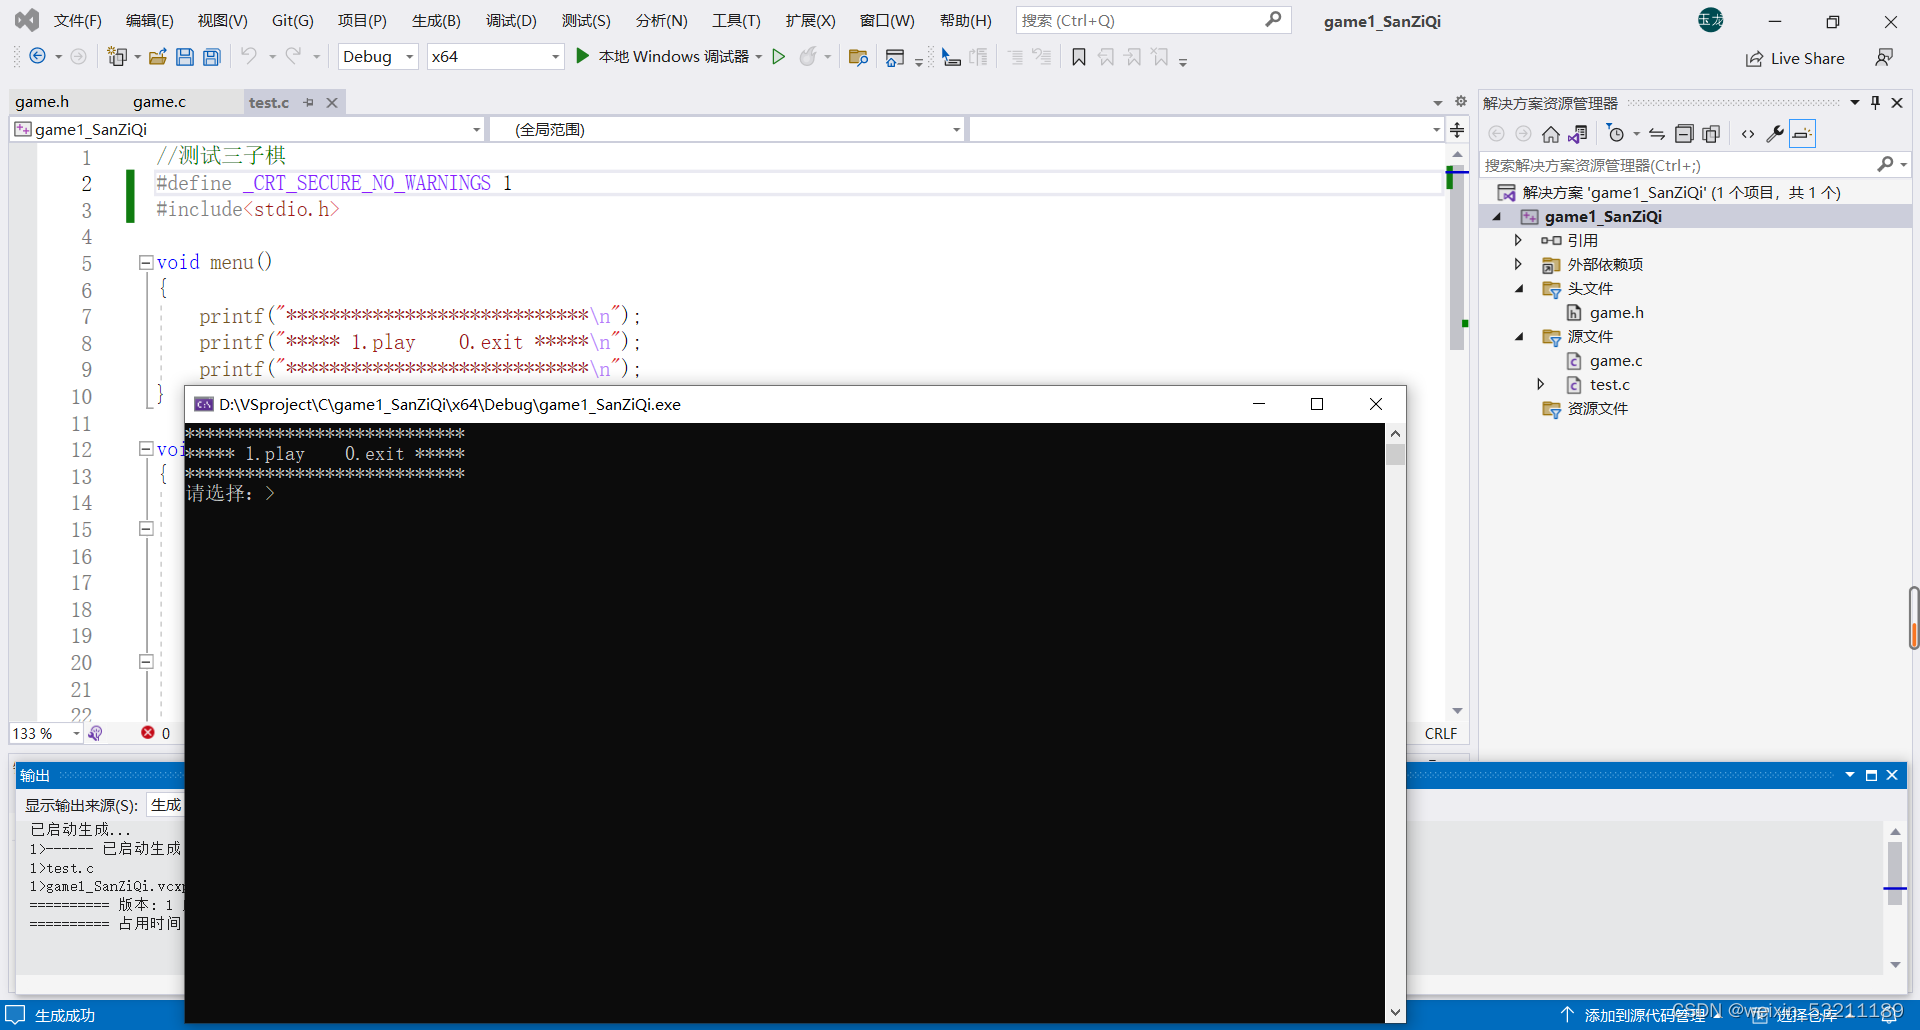
Task: Start without debugging using the hollow green arrow
Action: point(778,57)
